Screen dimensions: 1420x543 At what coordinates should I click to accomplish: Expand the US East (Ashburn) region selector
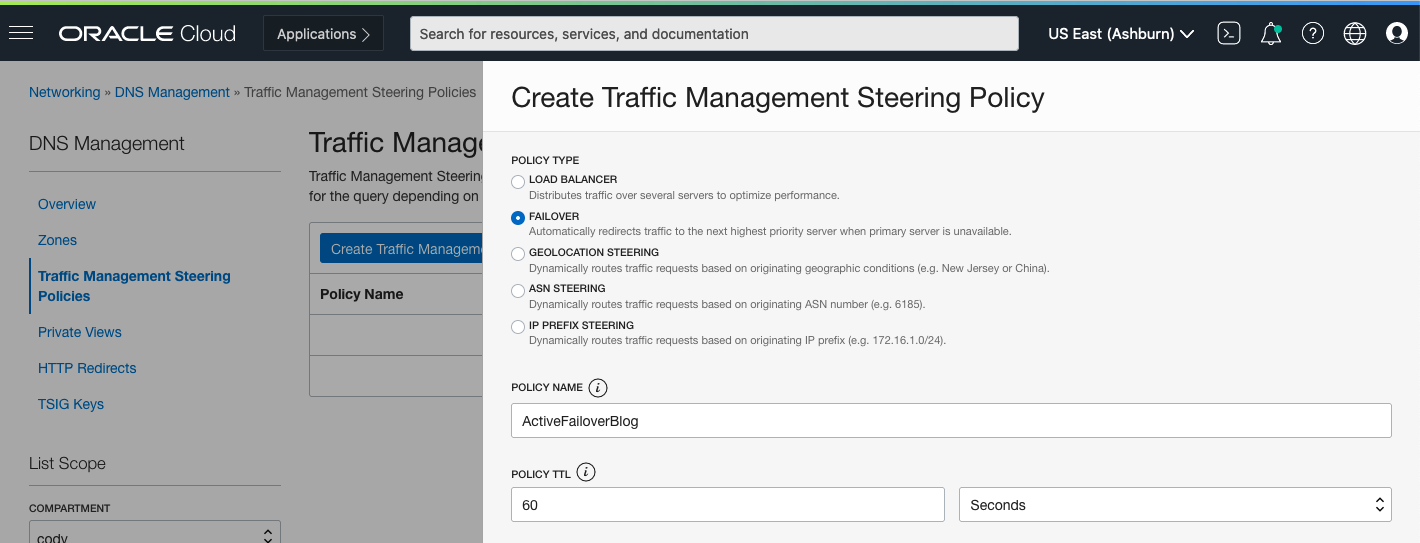click(x=1121, y=33)
